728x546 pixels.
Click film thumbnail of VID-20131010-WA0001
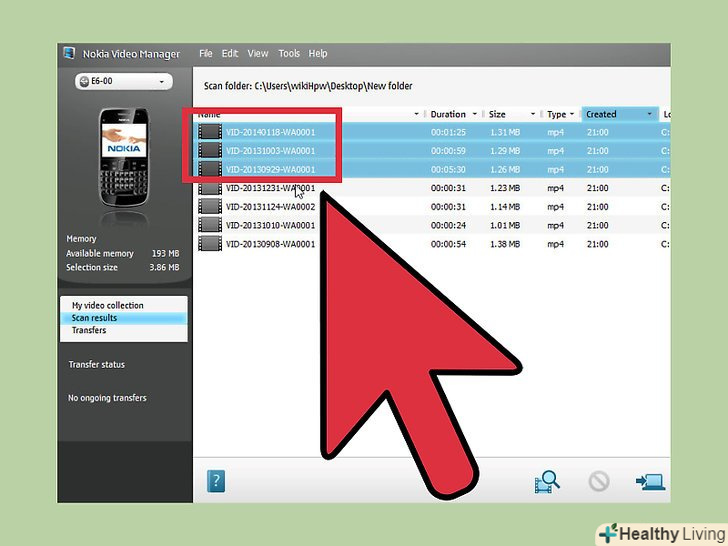[x=210, y=225]
